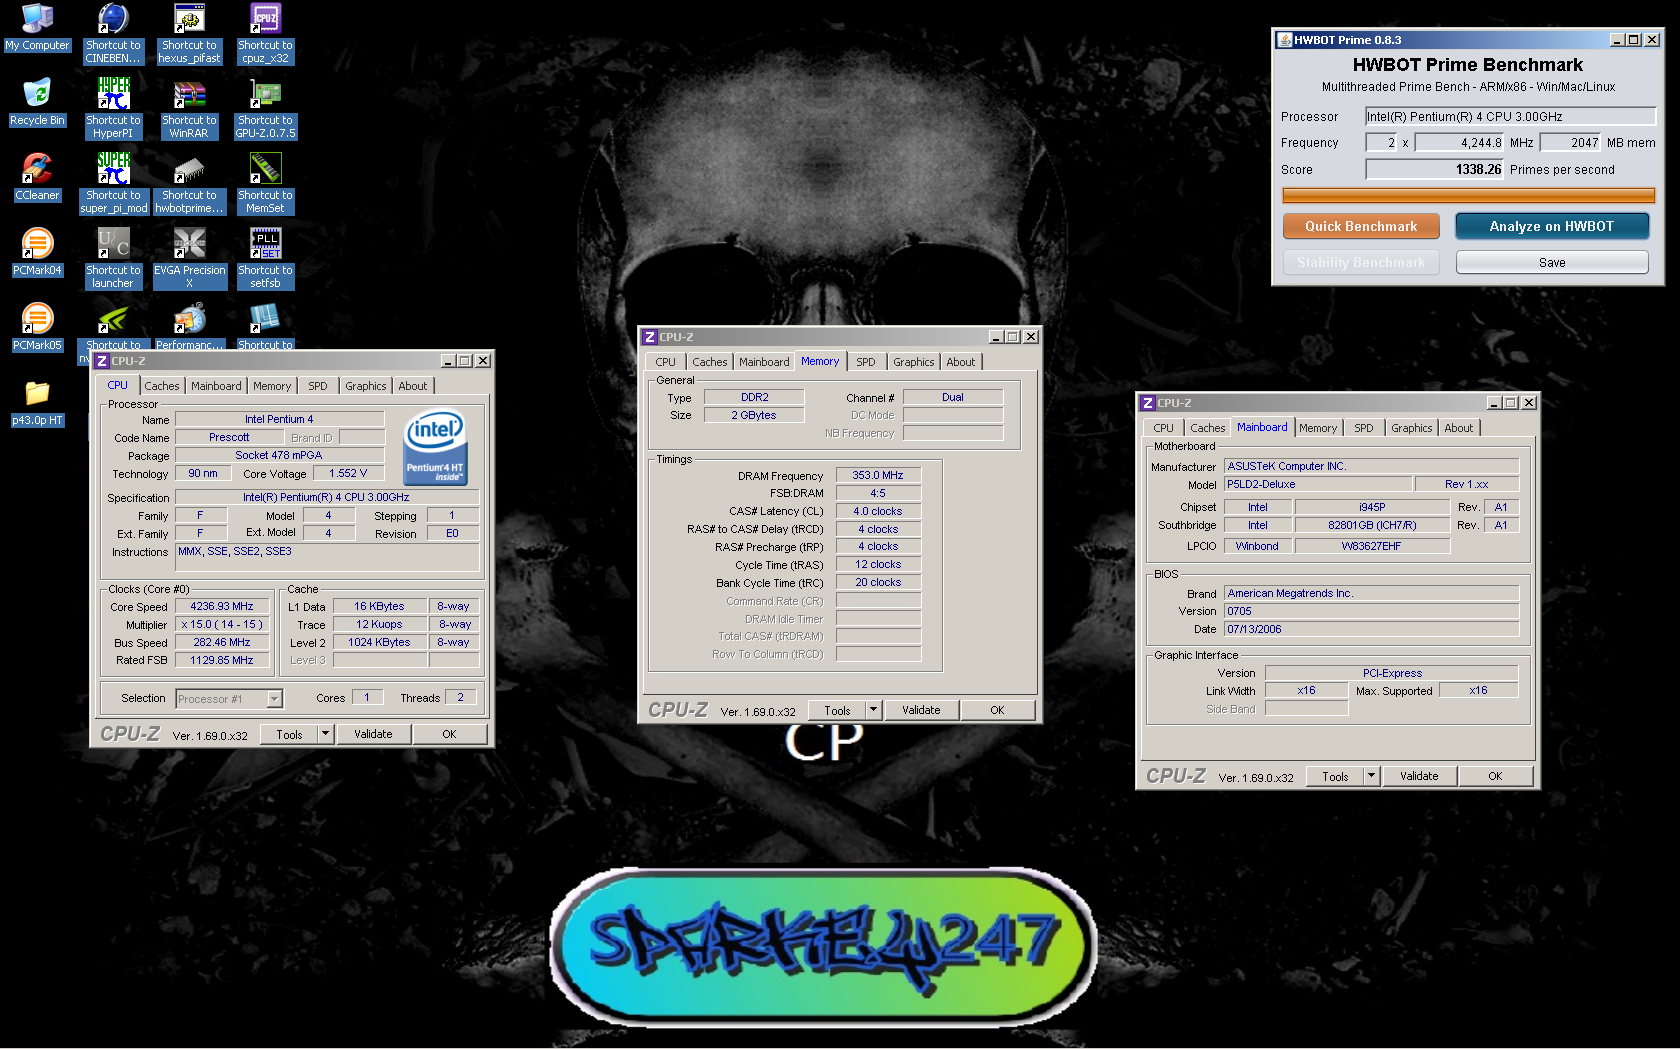Screen dimensions: 1680x1050
Task: Click Tools button in CPU-Z Mainboard window
Action: coord(1335,776)
